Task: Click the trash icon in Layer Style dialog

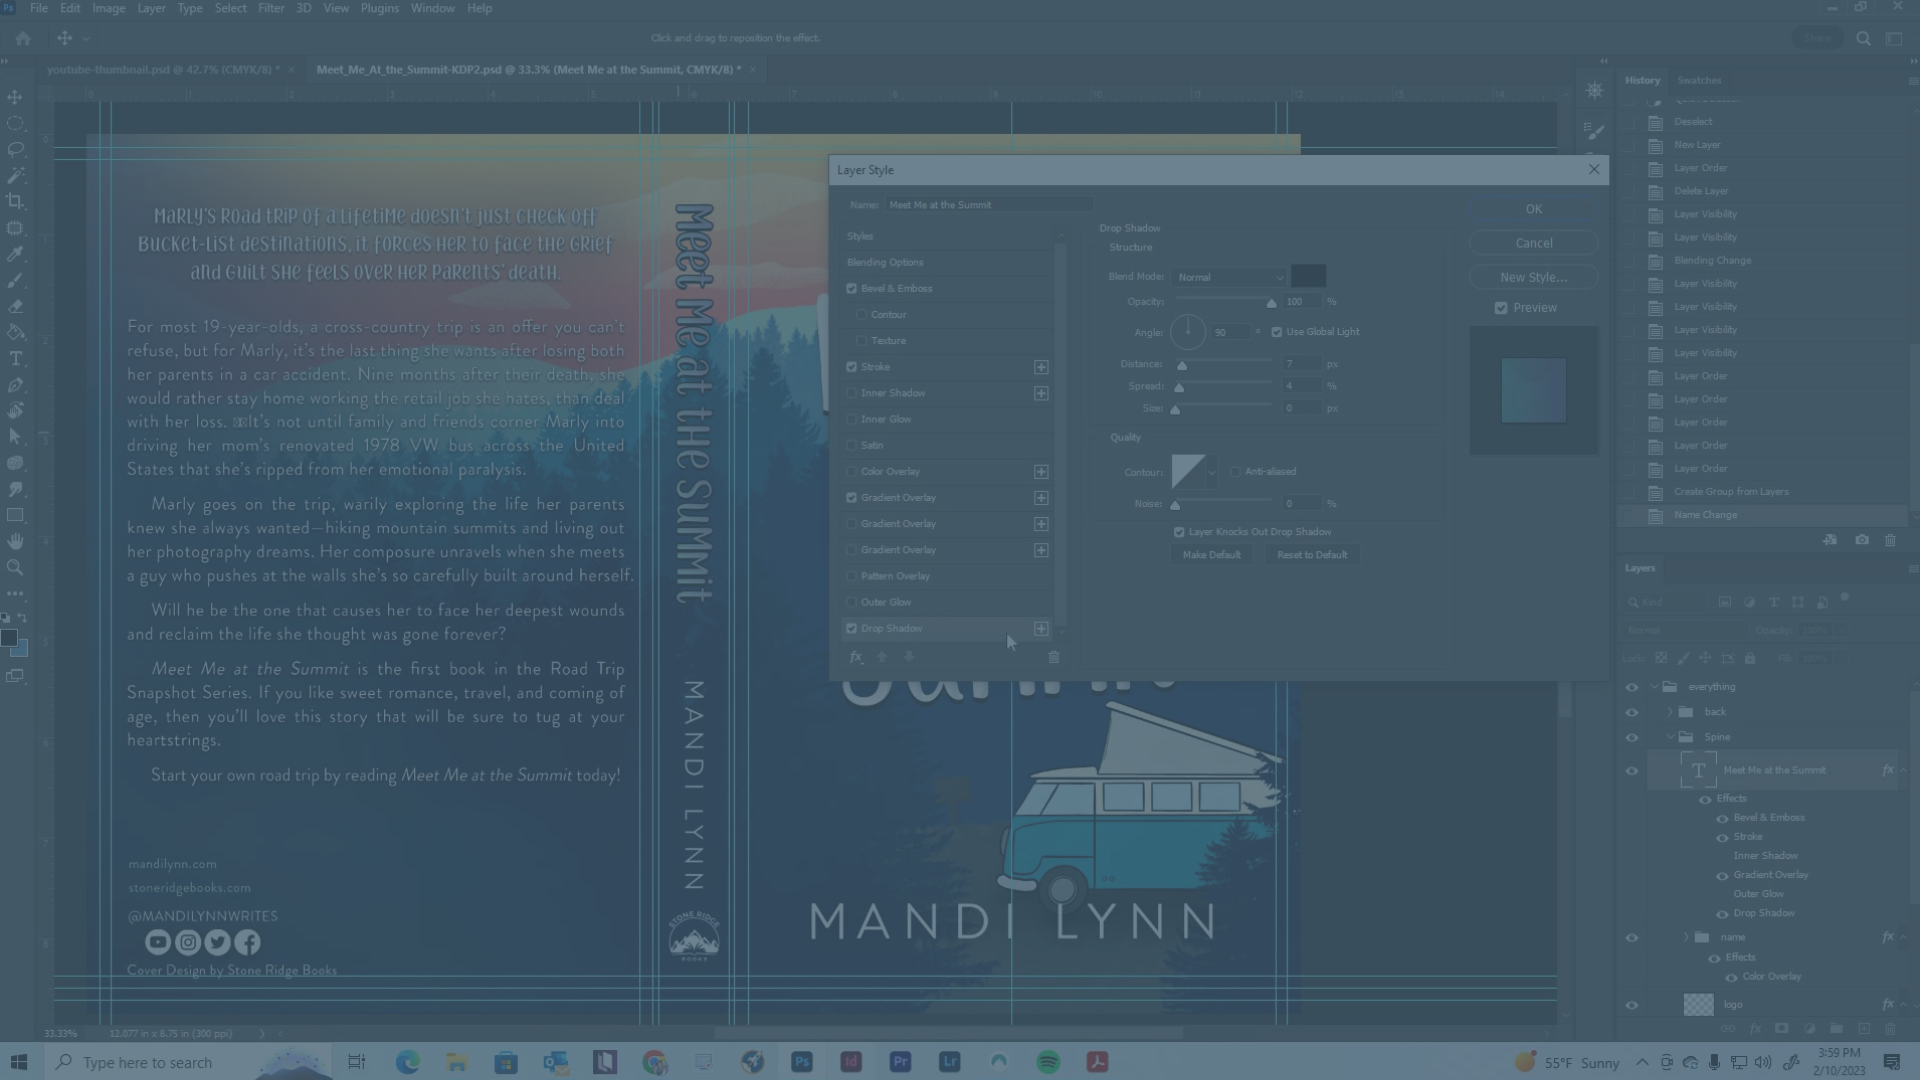Action: (1053, 657)
